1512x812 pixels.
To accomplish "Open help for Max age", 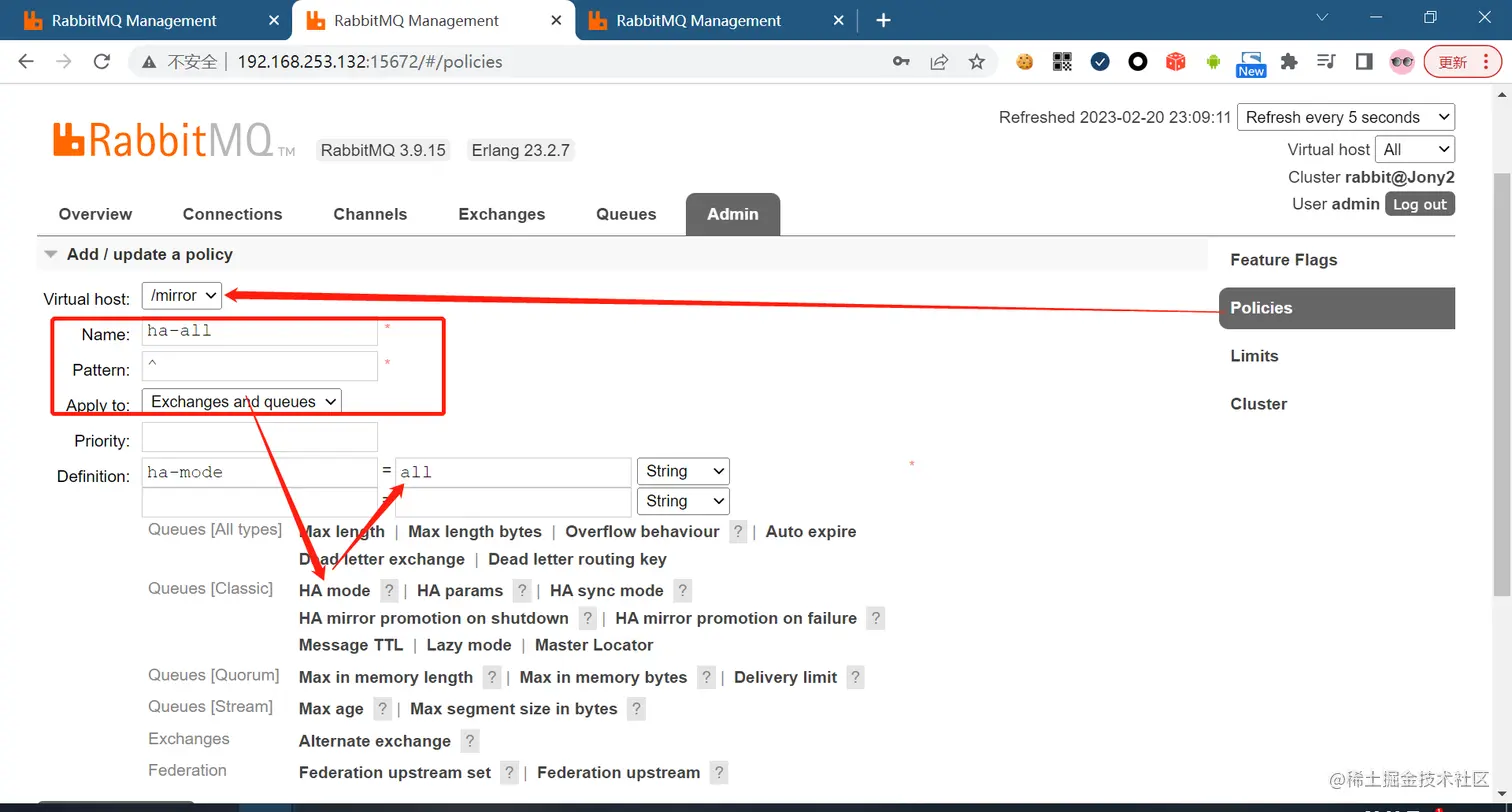I will click(382, 709).
